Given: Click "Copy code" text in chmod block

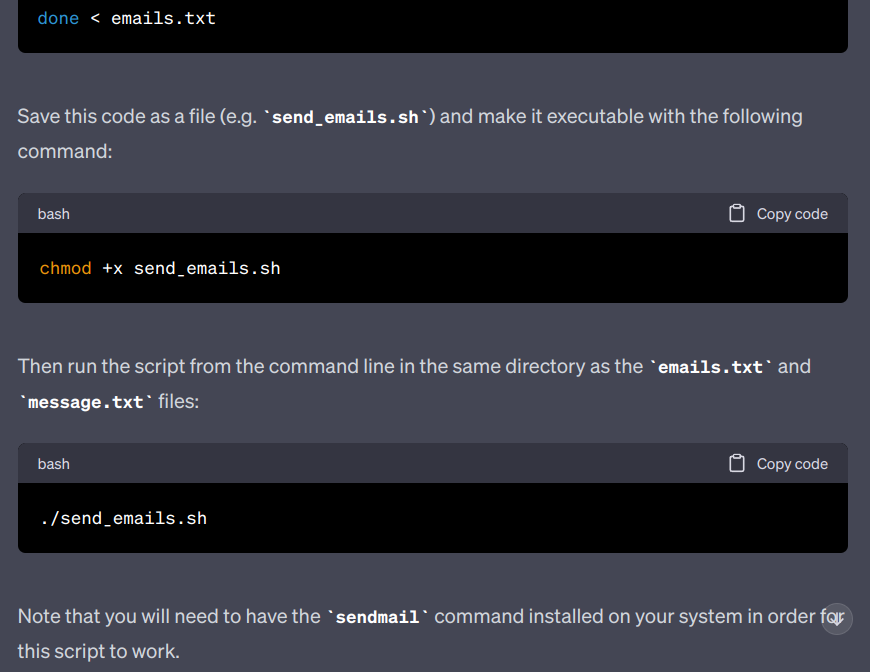Looking at the screenshot, I should (792, 214).
